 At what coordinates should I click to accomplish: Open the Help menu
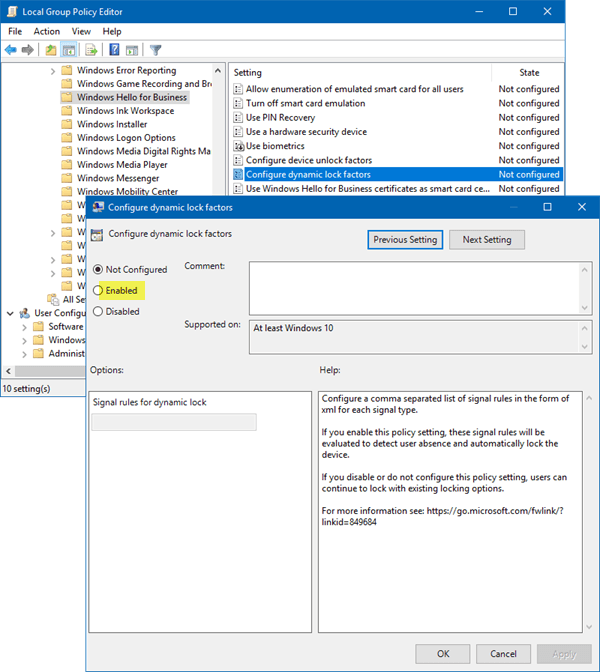(112, 31)
